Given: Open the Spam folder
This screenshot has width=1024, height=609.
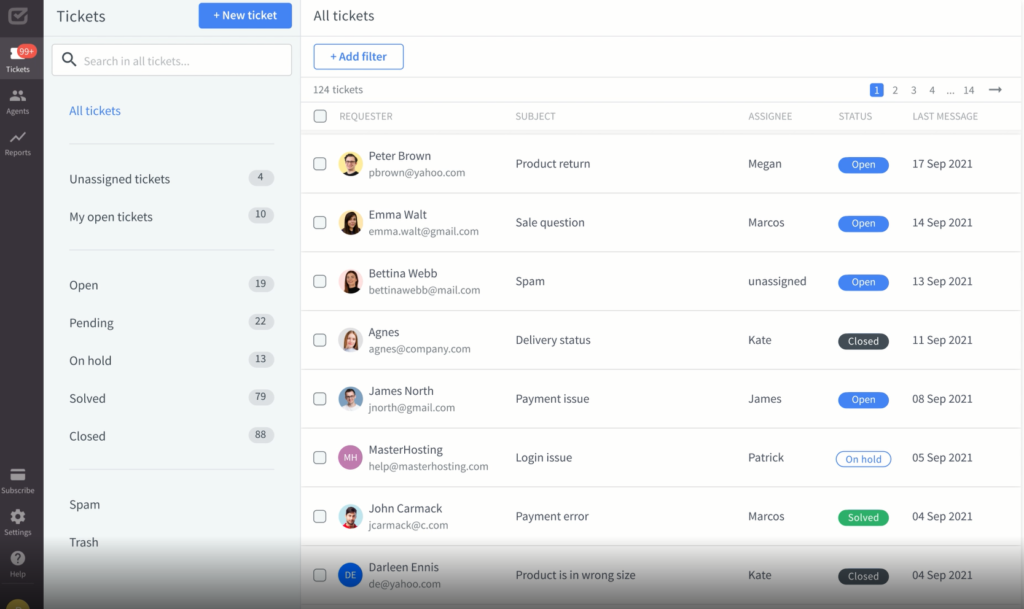Looking at the screenshot, I should pos(84,504).
